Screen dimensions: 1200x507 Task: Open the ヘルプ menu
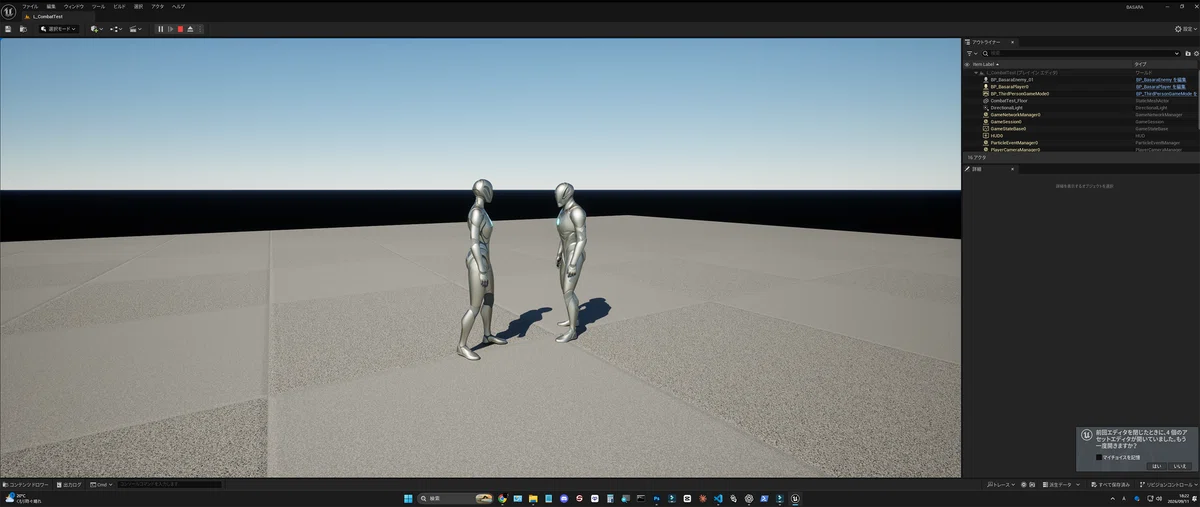[178, 6]
